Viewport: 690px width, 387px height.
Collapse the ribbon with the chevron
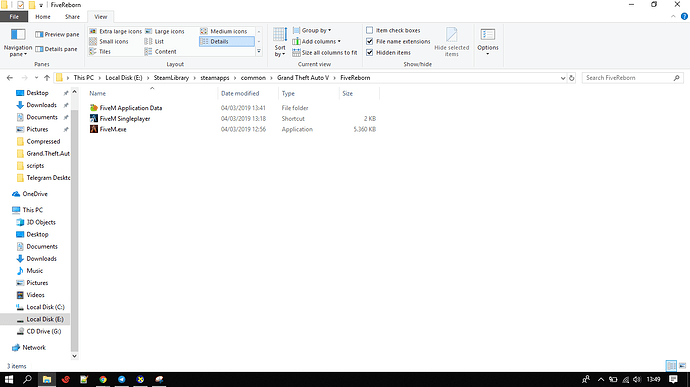[x=673, y=16]
